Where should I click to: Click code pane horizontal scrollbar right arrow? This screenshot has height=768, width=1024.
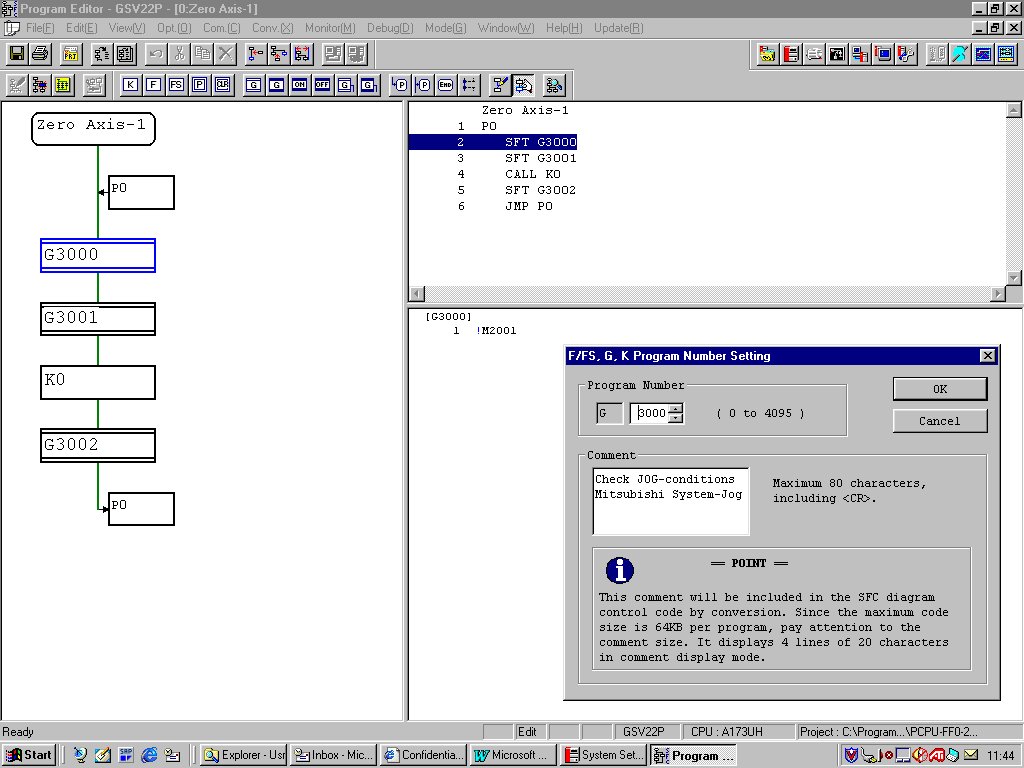(997, 294)
